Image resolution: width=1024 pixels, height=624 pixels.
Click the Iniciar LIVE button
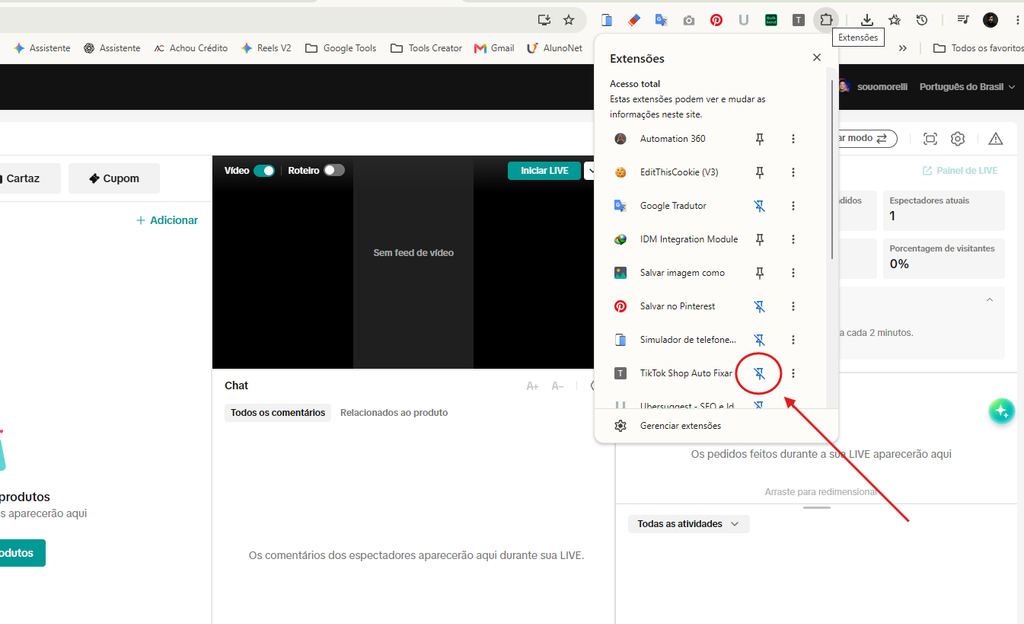544,170
